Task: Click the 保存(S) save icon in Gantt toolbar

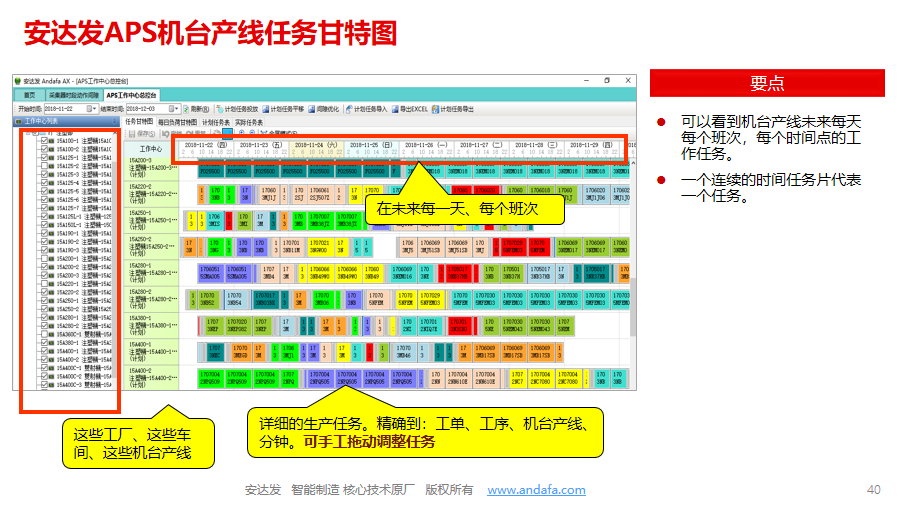Action: point(131,134)
